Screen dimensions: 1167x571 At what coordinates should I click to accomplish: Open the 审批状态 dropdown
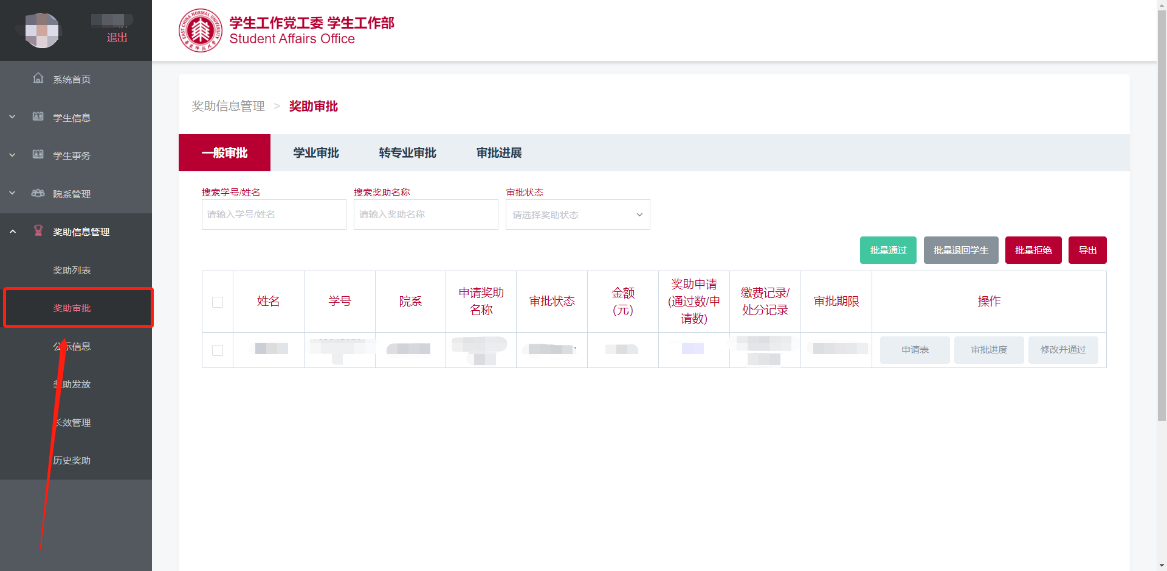(x=578, y=215)
